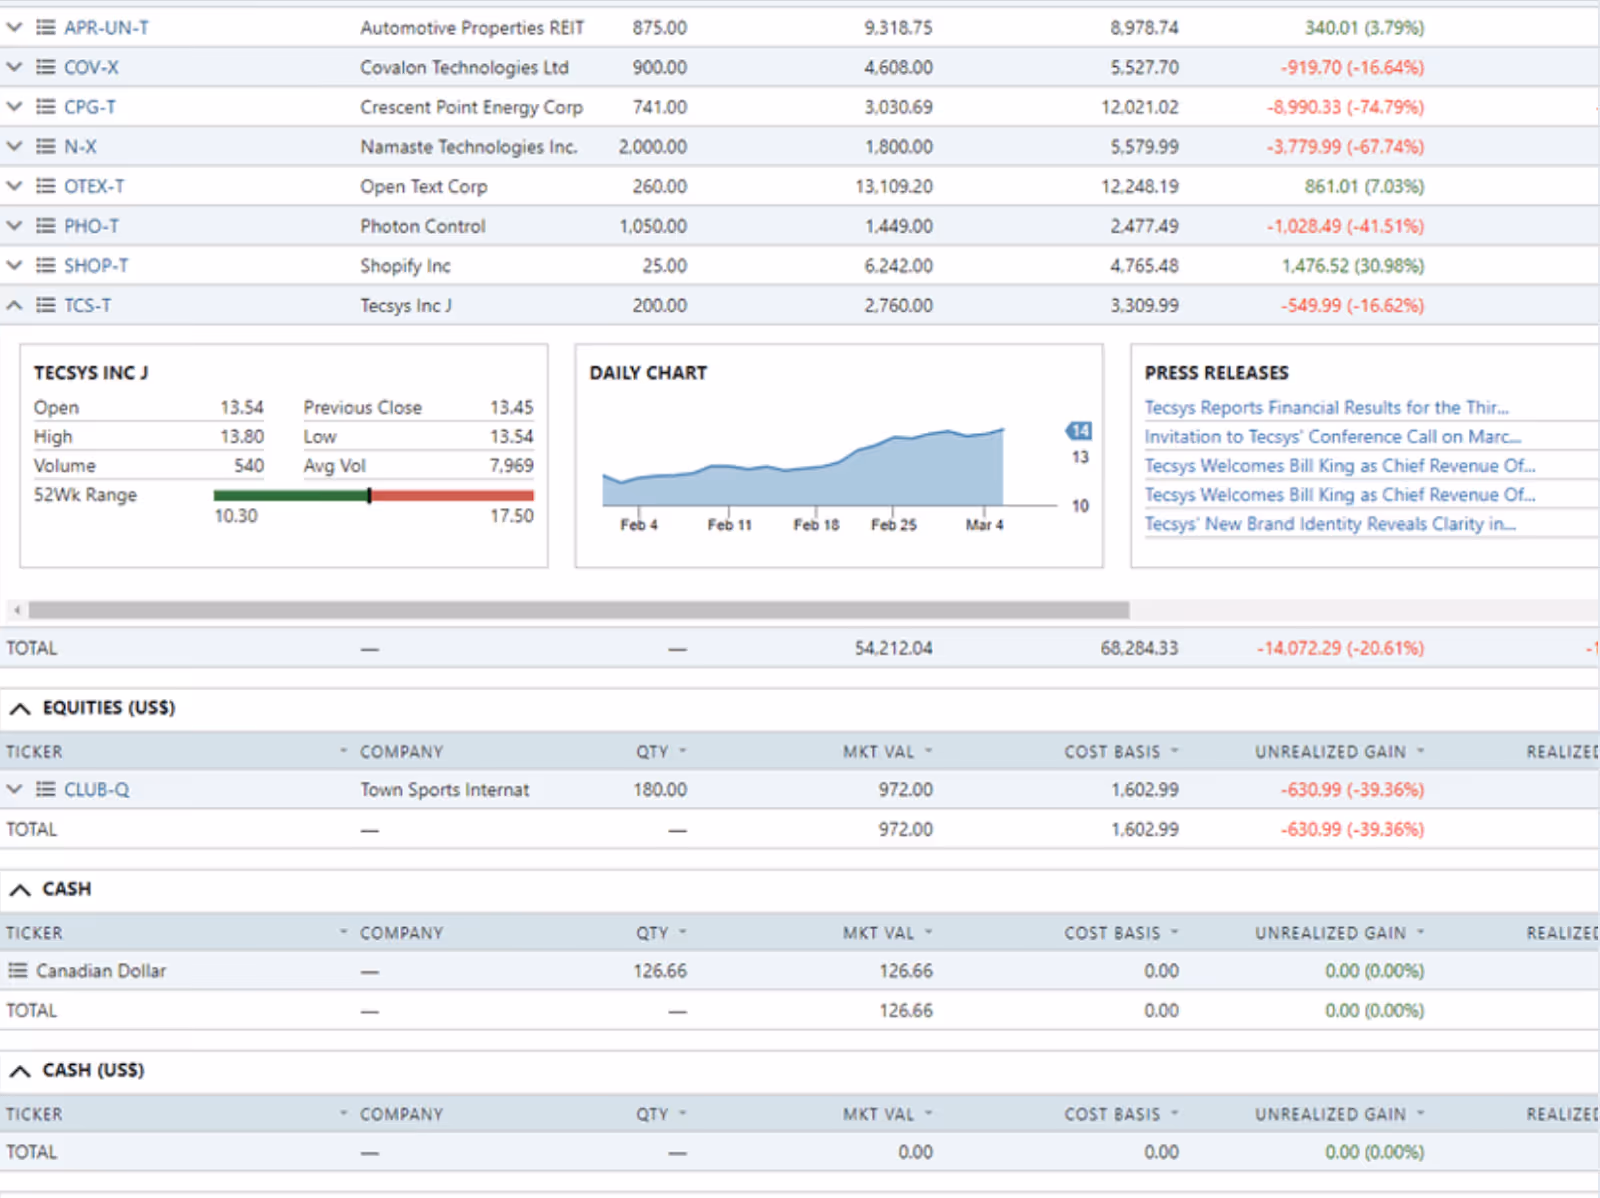The height and width of the screenshot is (1198, 1600).
Task: Open N-X ticker link
Action: click(80, 147)
